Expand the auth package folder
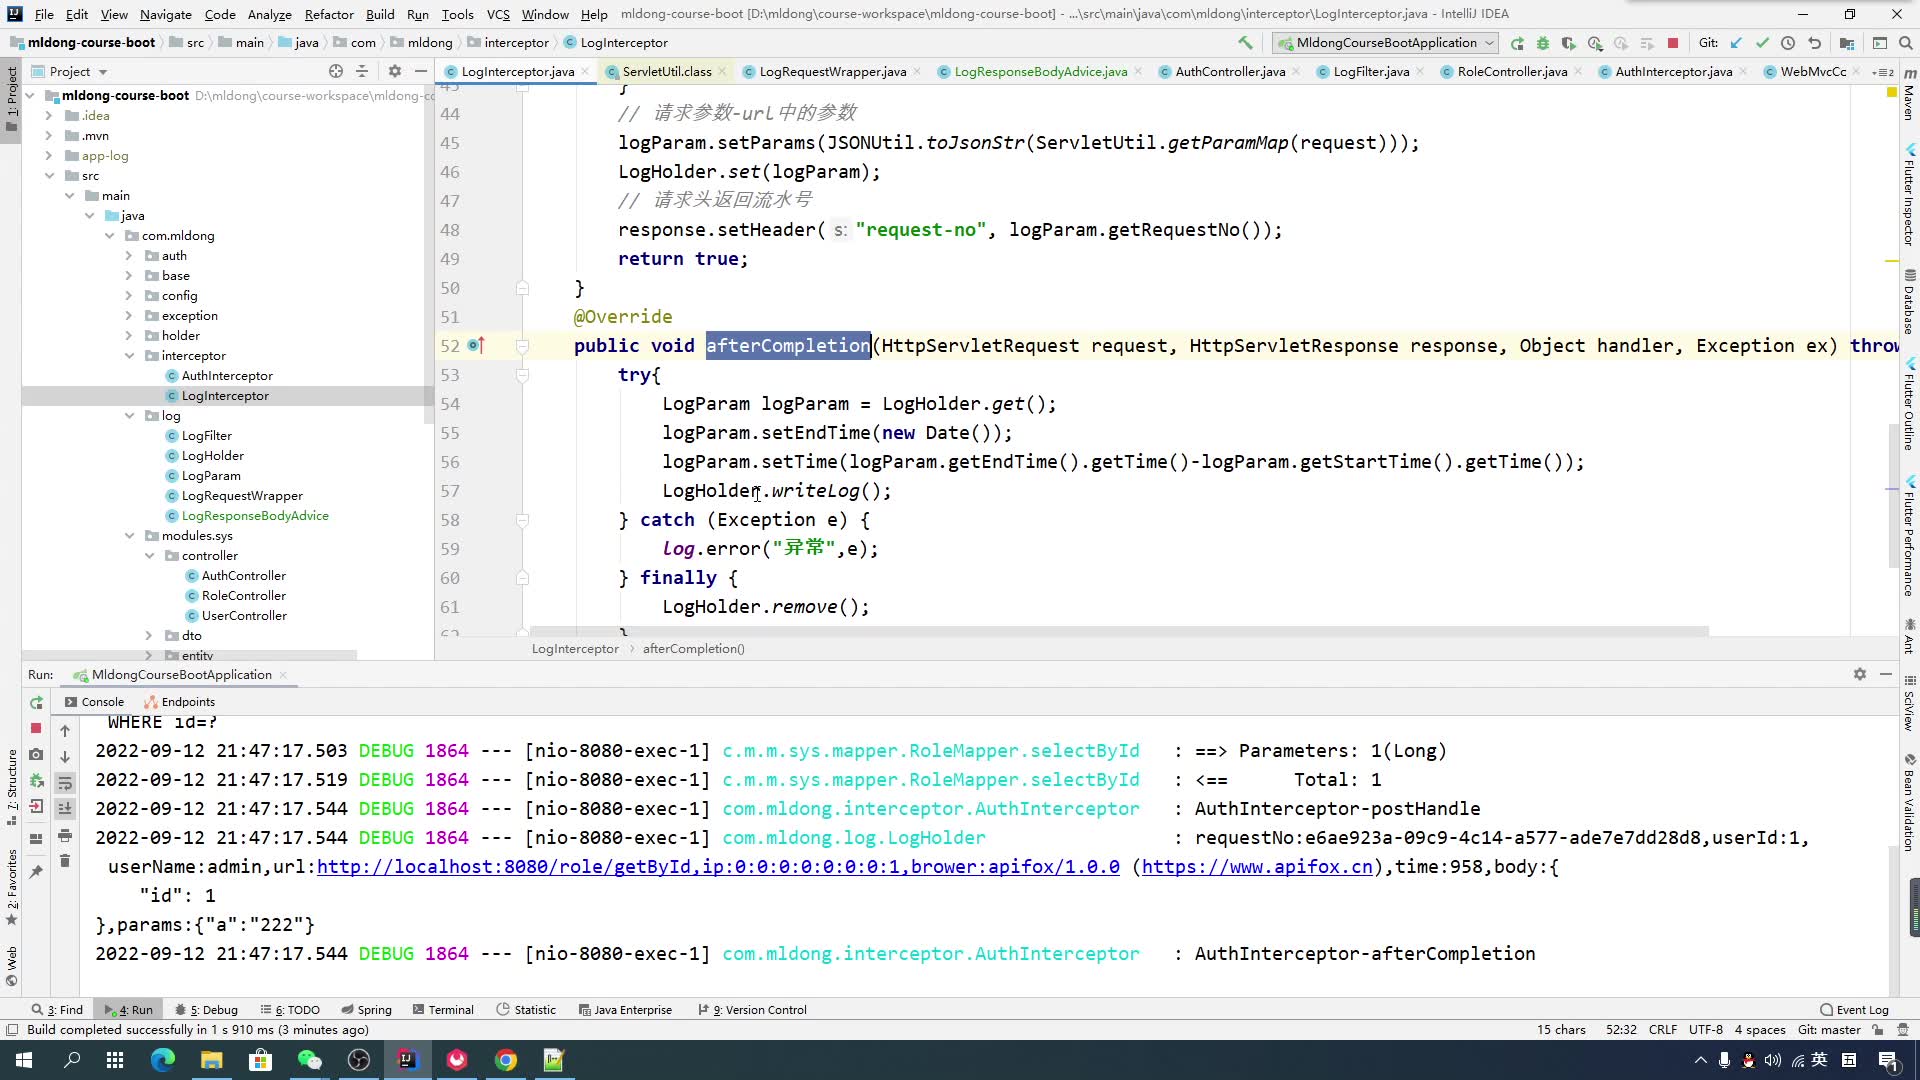This screenshot has height=1080, width=1920. coord(129,256)
